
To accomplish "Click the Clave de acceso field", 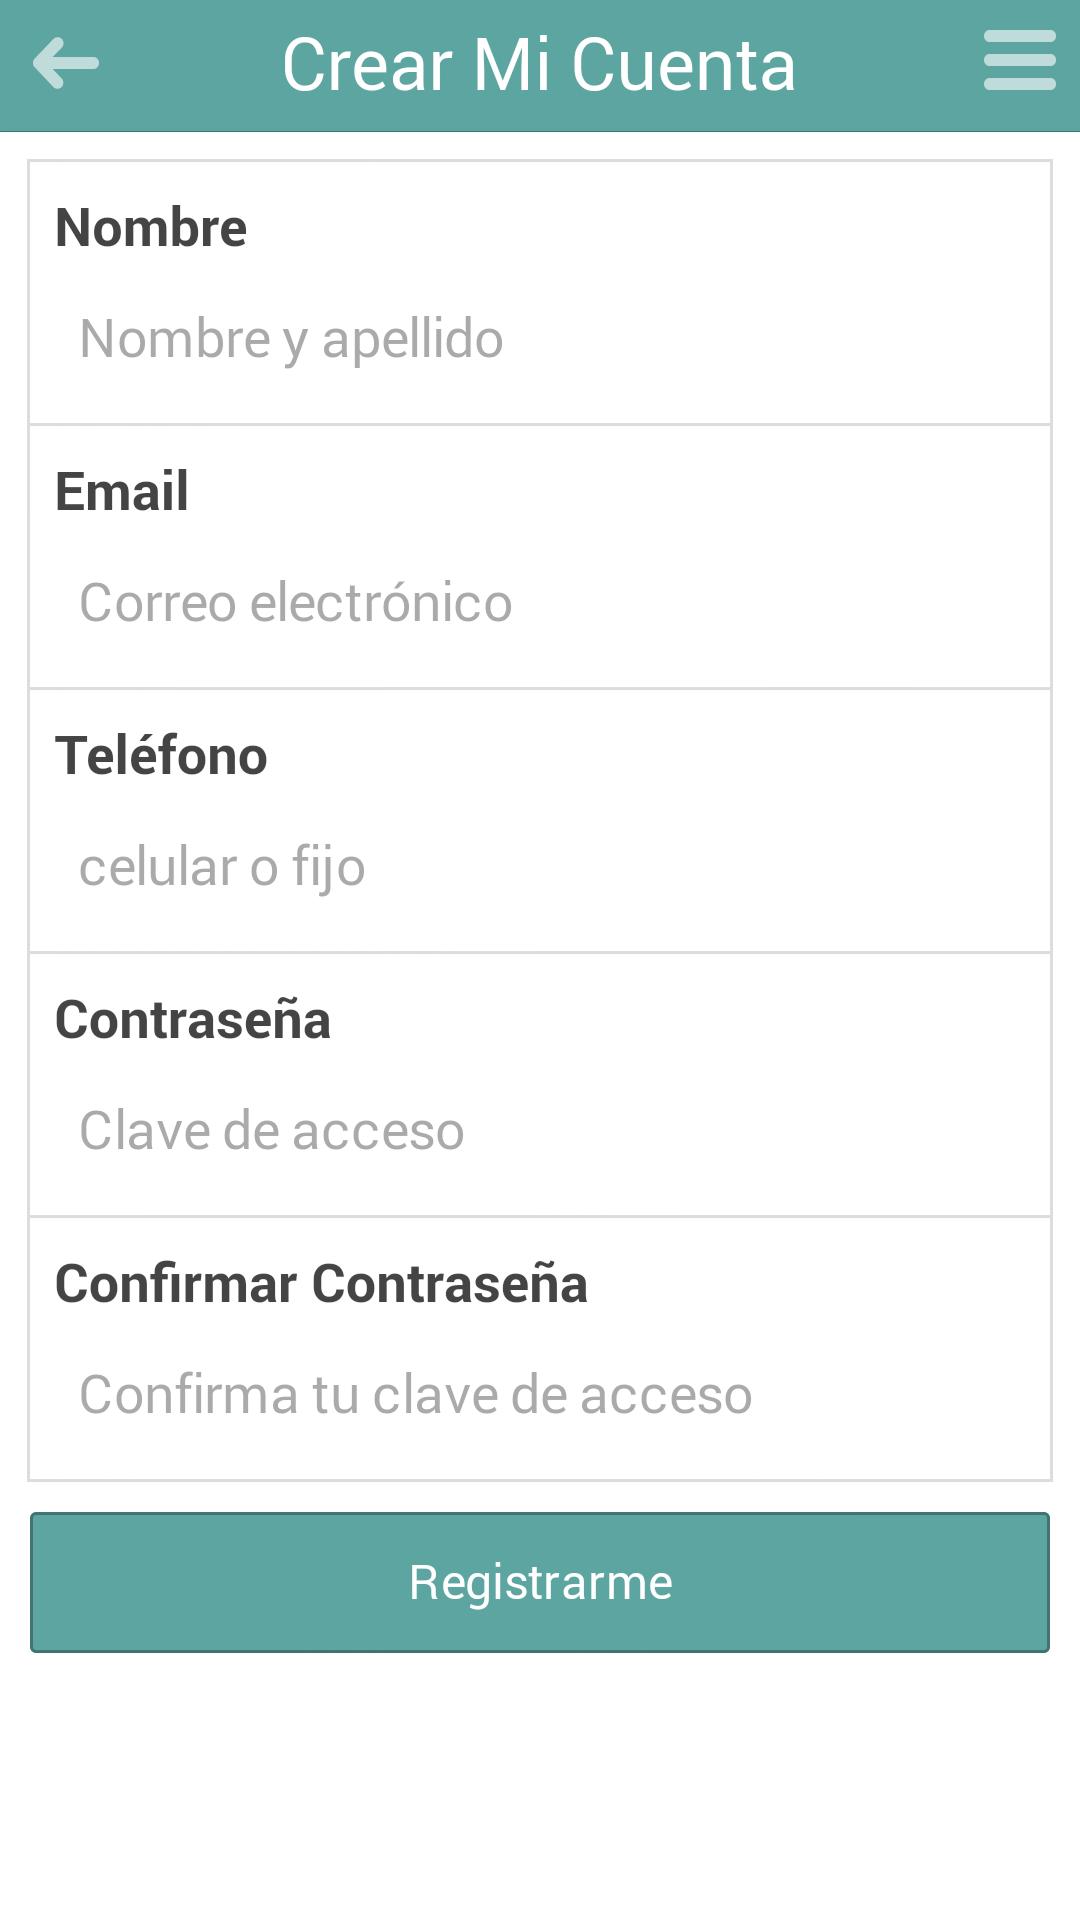I will click(x=540, y=1131).
